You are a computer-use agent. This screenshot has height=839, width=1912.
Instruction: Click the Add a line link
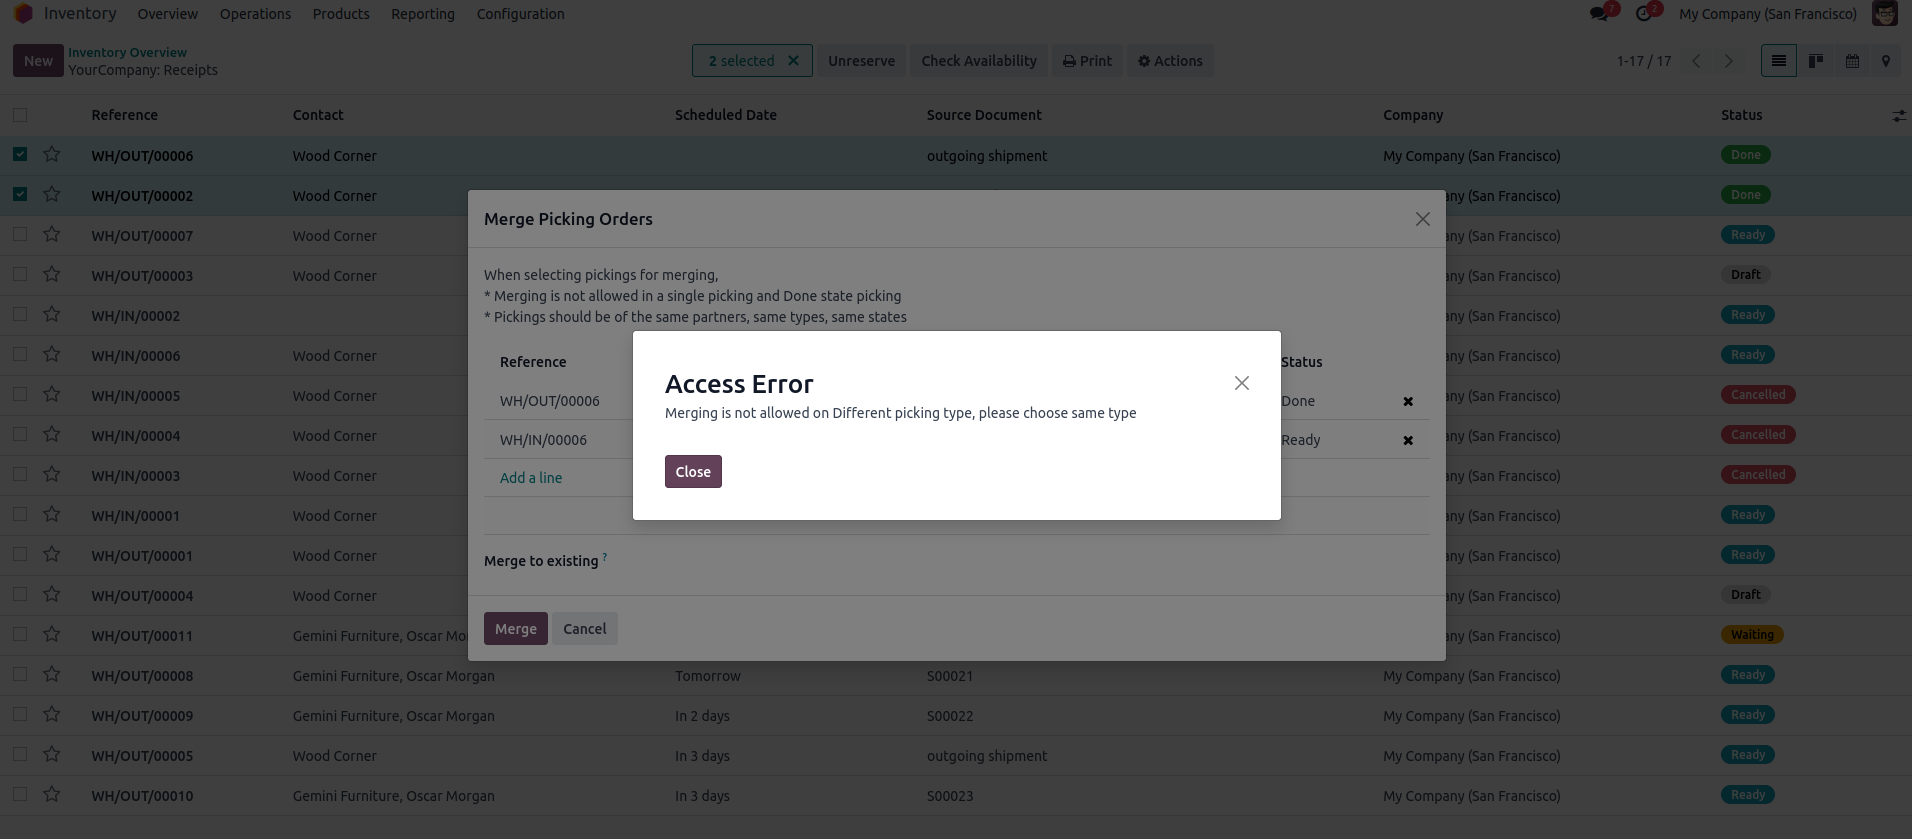coord(531,478)
